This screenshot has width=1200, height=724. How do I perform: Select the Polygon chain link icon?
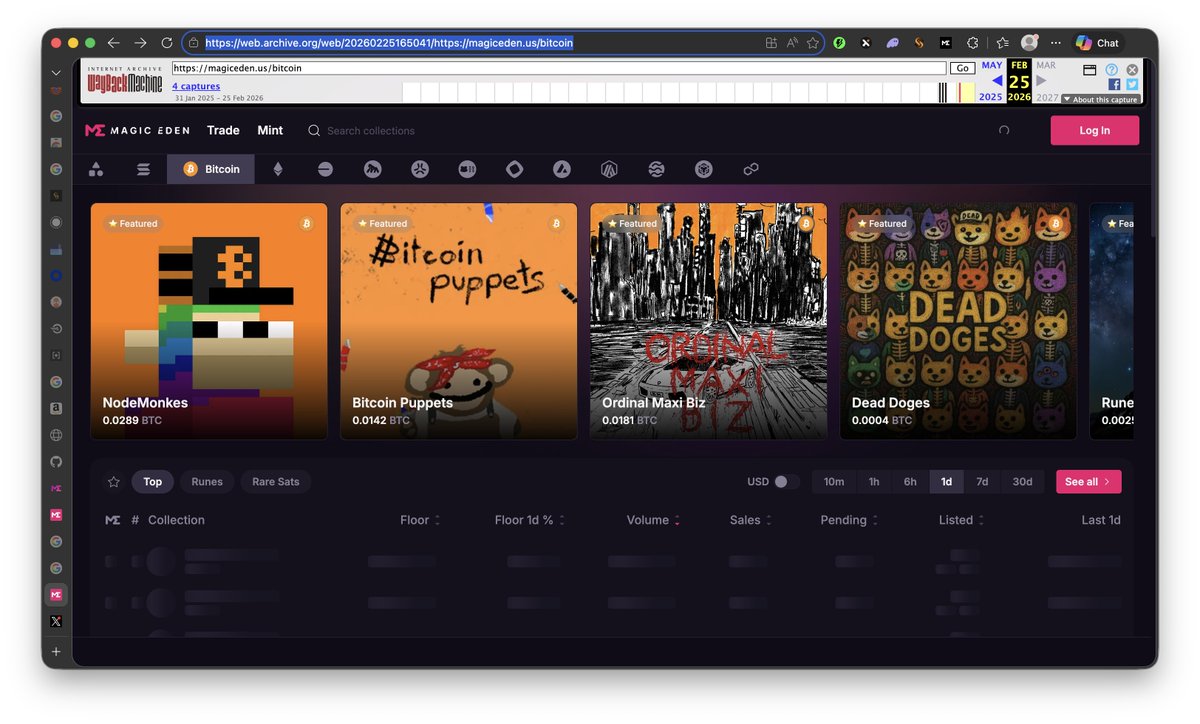(751, 169)
